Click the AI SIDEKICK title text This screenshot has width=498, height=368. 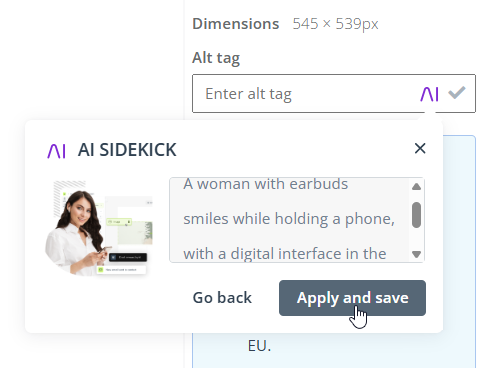(x=127, y=150)
